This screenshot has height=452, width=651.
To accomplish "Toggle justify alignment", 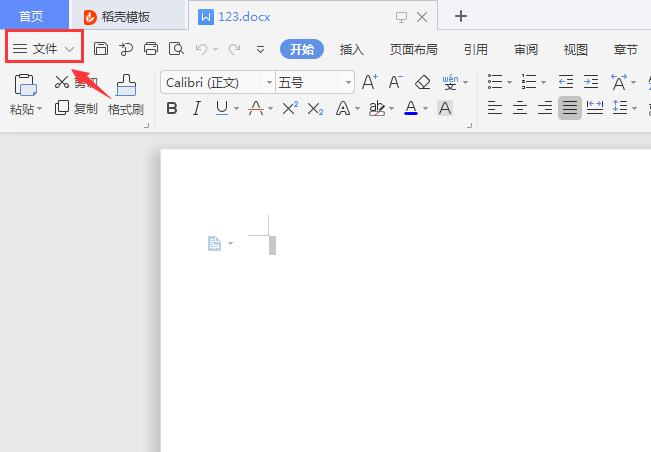I will point(570,108).
